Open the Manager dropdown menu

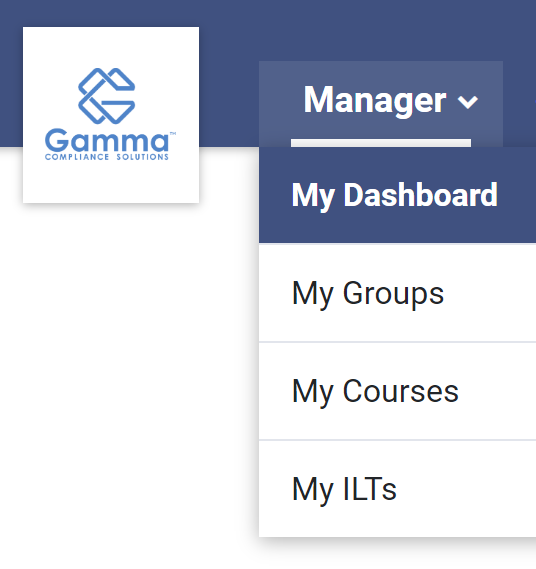[381, 104]
